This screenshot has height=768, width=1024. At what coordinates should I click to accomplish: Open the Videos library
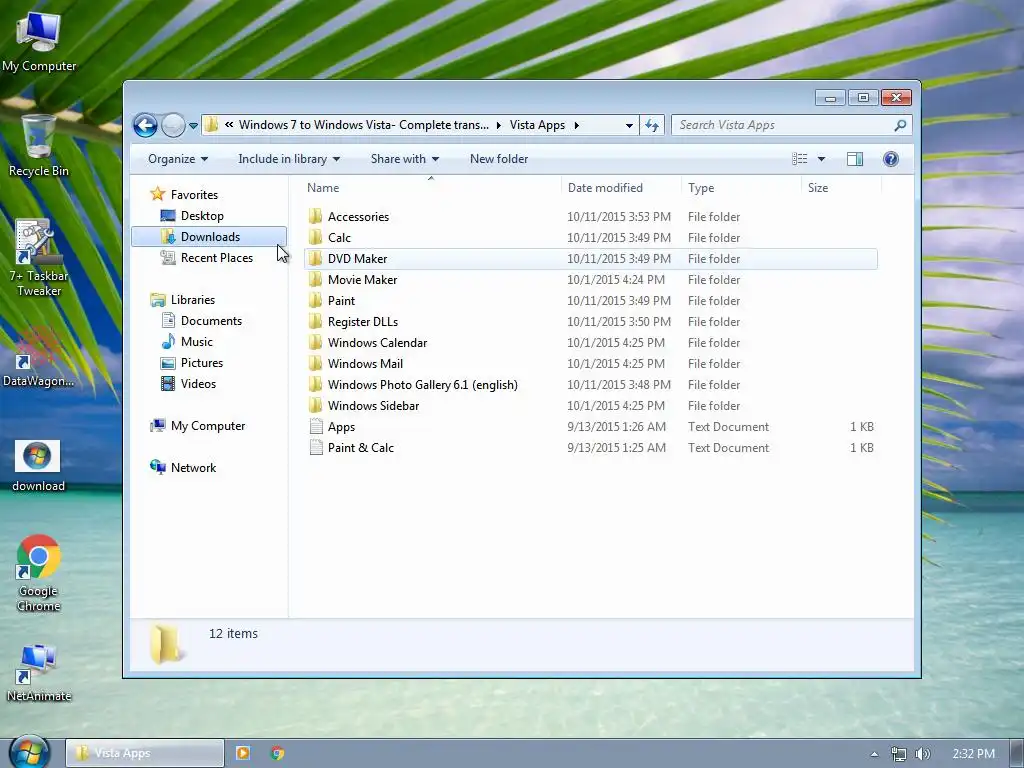click(x=198, y=383)
